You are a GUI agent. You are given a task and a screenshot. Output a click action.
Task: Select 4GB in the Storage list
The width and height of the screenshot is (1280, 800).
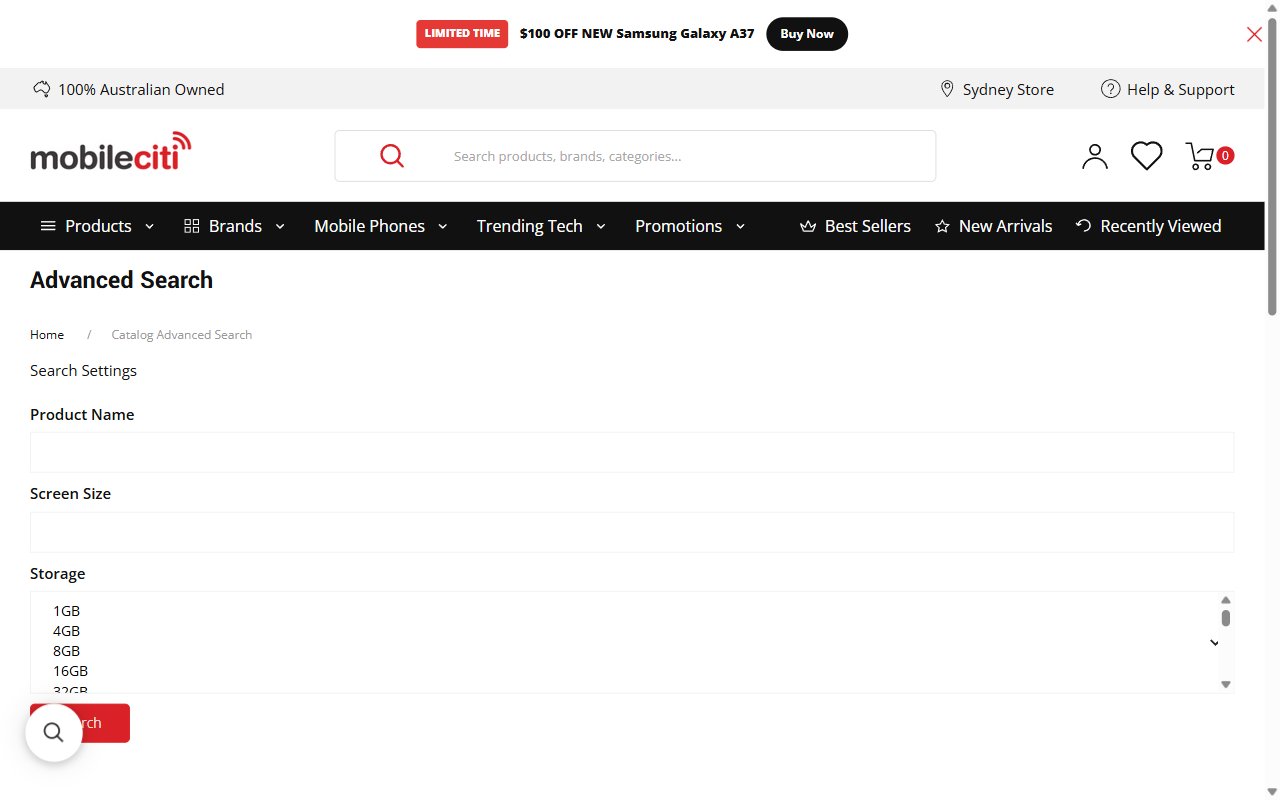pyautogui.click(x=66, y=631)
